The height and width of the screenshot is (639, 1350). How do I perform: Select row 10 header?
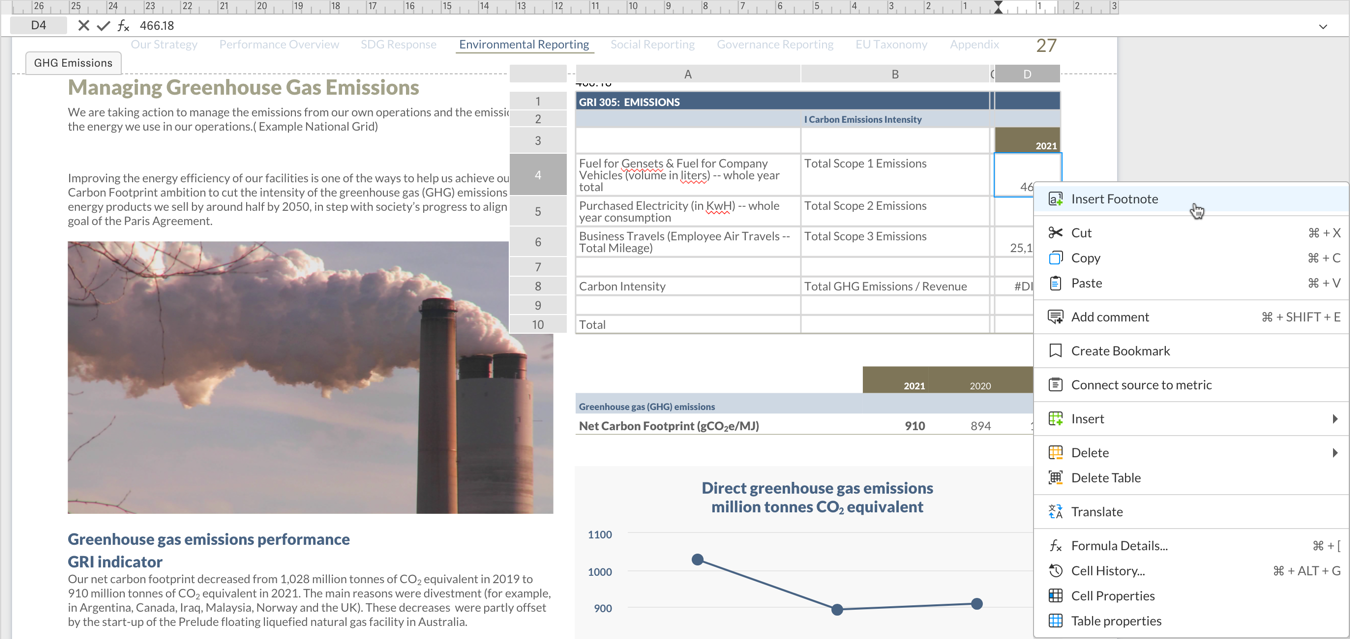click(538, 325)
